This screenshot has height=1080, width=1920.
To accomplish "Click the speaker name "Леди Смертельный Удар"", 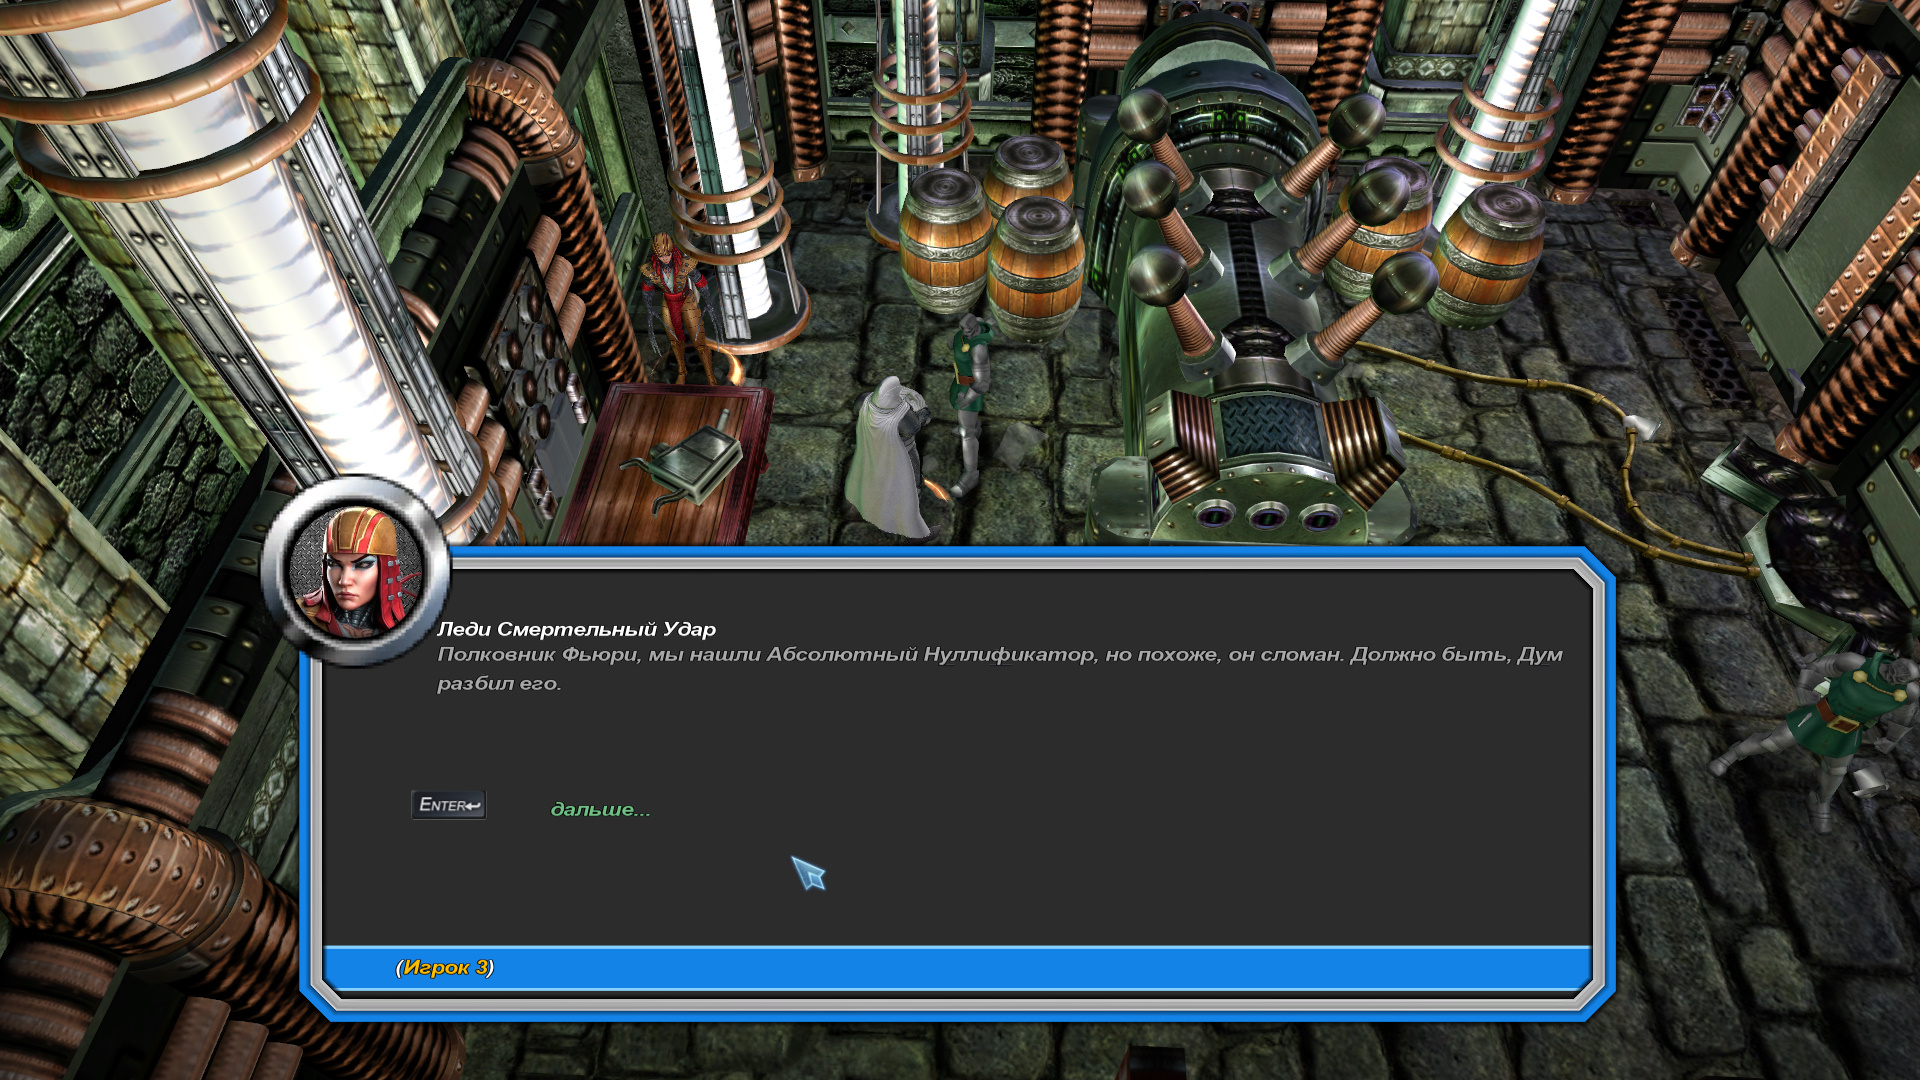I will click(576, 629).
